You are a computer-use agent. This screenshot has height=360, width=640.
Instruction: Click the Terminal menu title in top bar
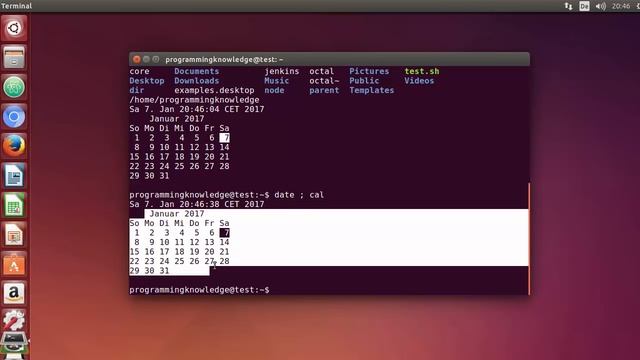(x=16, y=6)
